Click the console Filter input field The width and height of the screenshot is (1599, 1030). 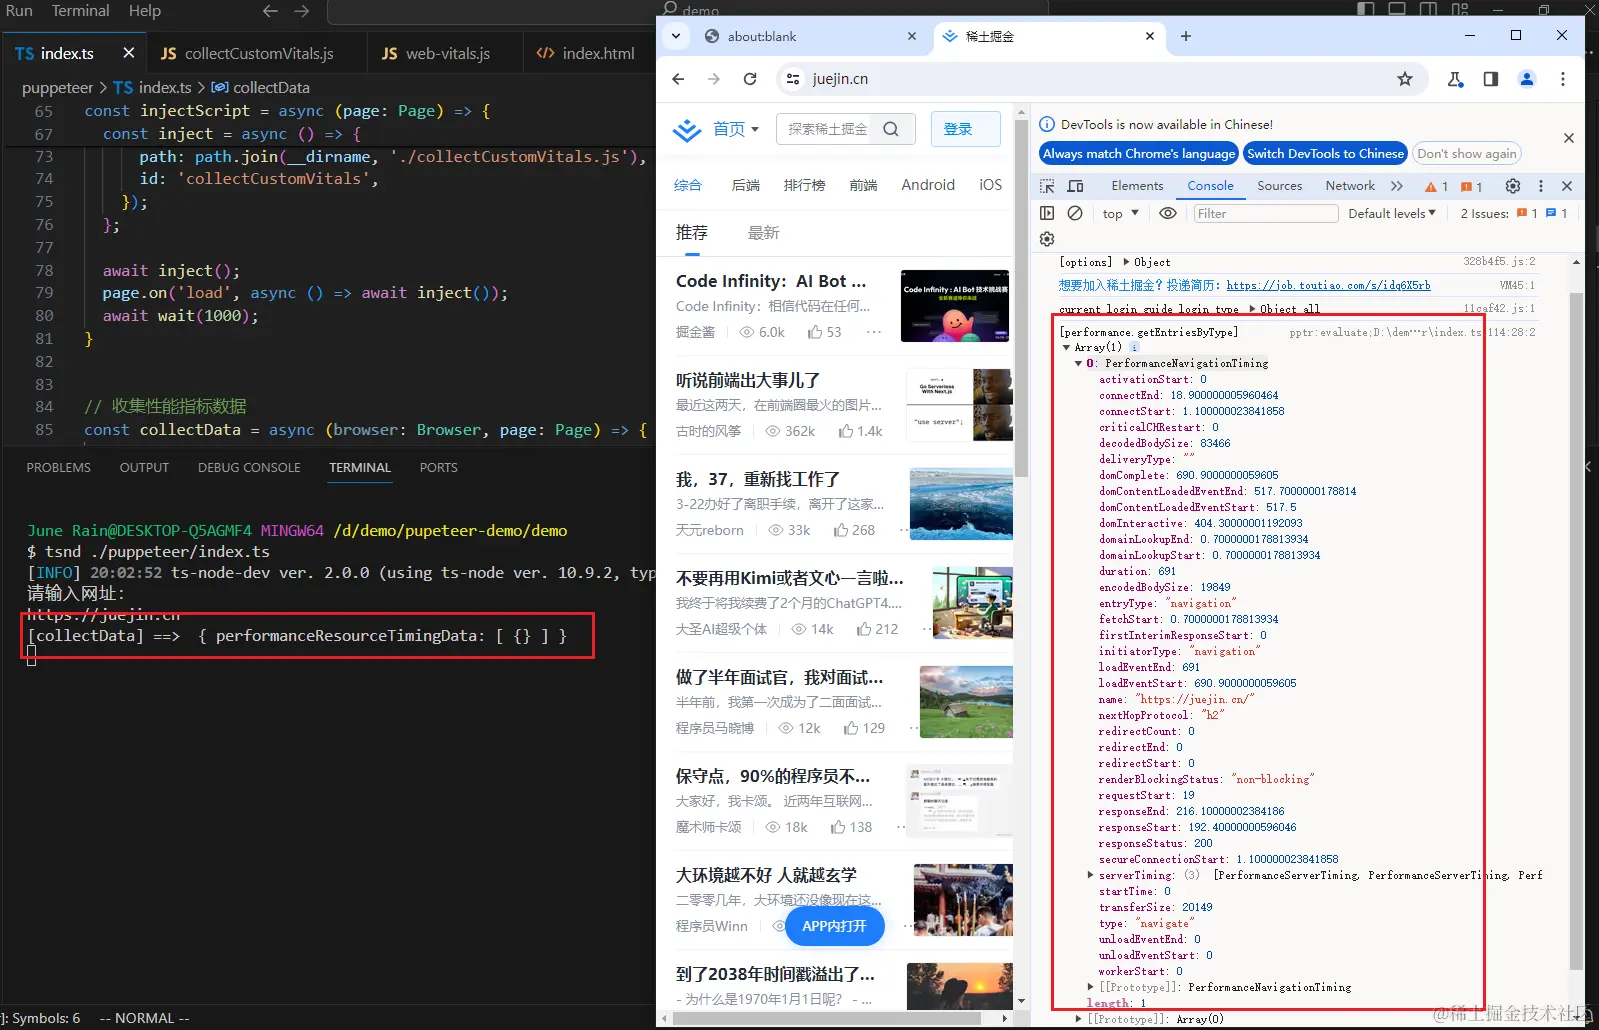pos(1265,213)
